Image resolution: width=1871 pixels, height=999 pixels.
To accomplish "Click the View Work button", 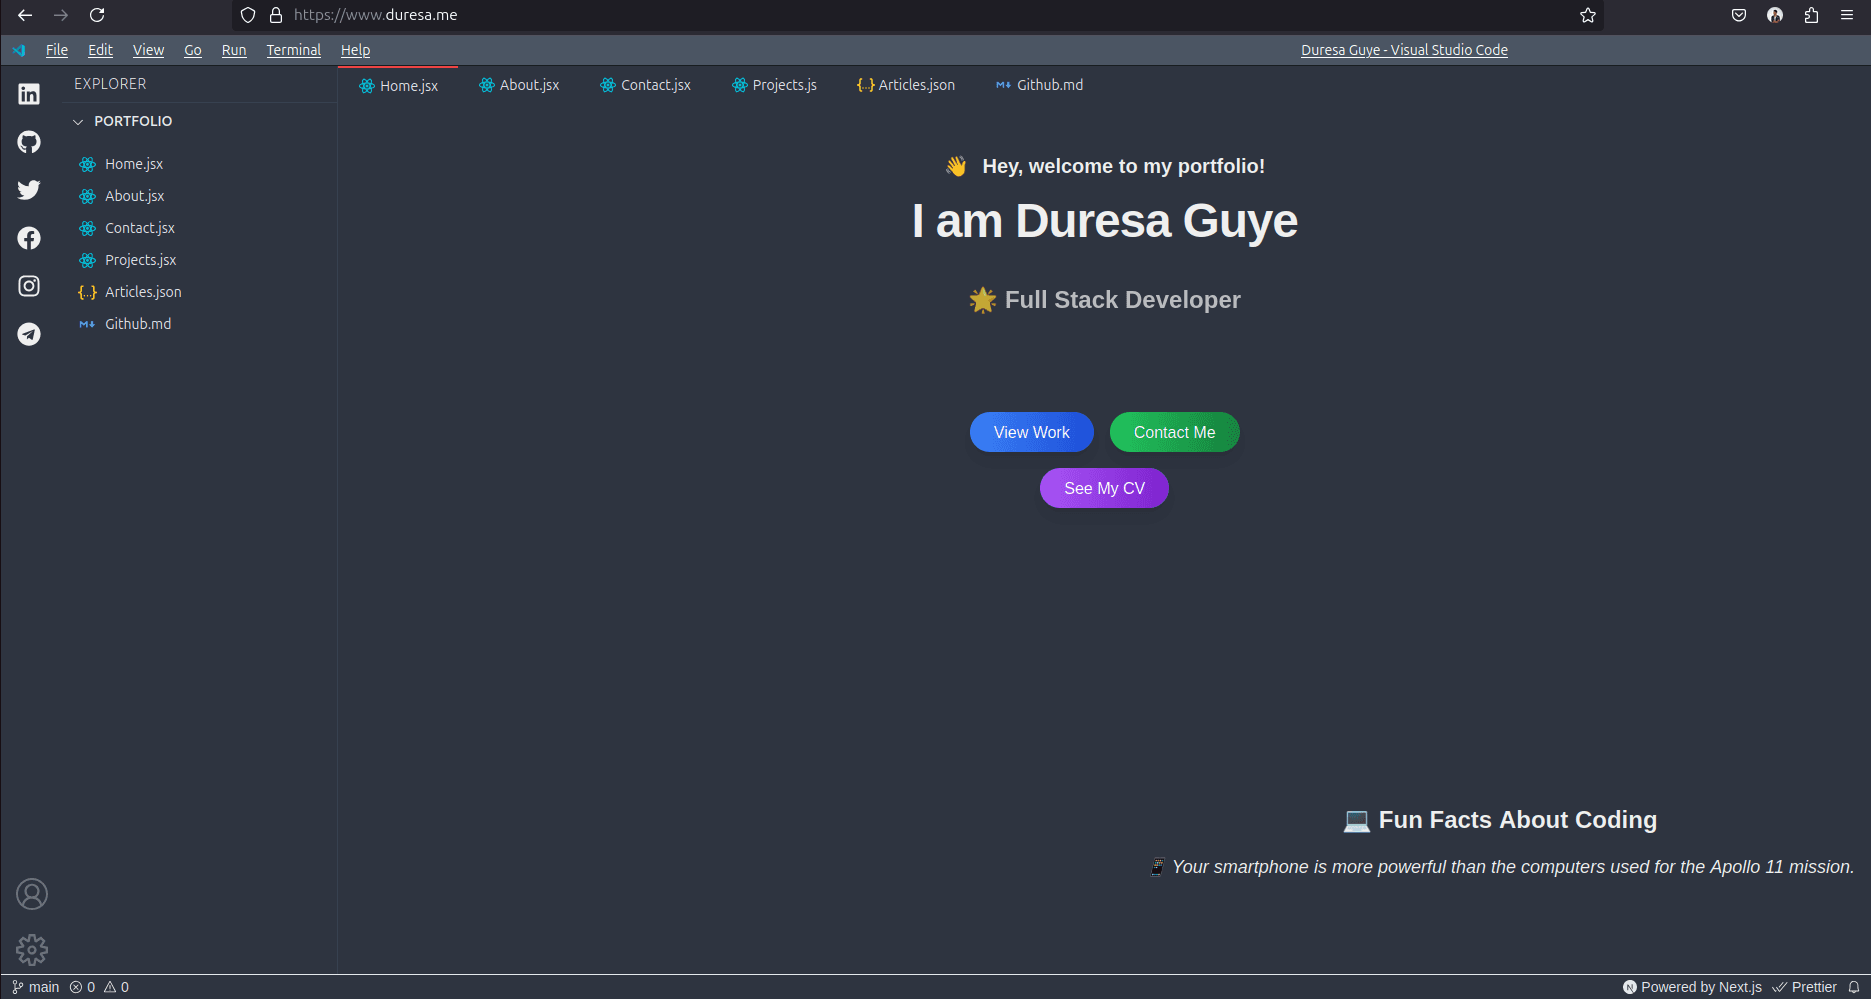I will pyautogui.click(x=1031, y=432).
